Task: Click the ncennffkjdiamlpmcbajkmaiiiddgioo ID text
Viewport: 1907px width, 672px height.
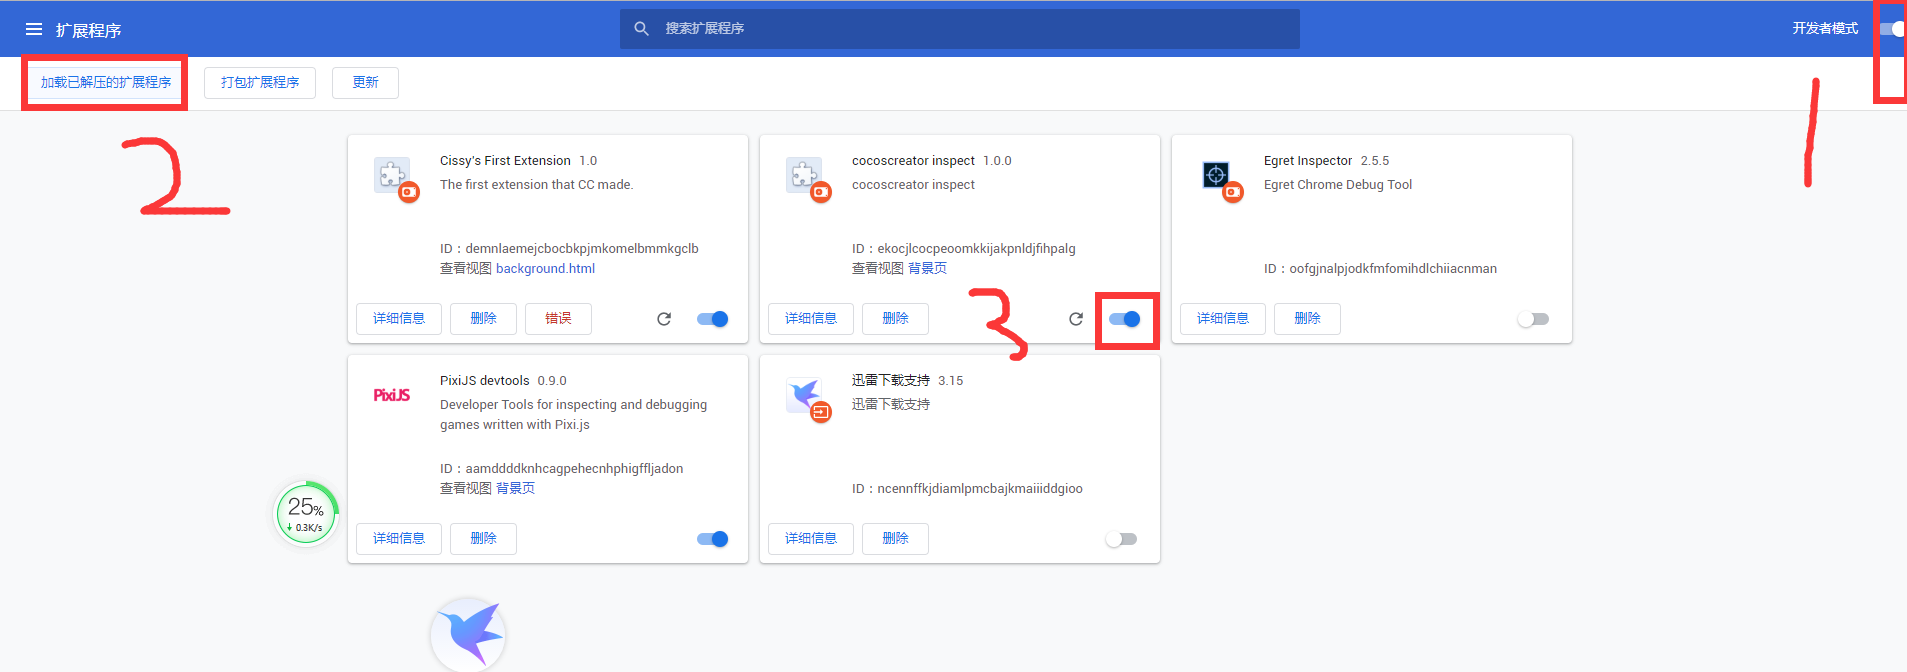Action: click(x=967, y=489)
